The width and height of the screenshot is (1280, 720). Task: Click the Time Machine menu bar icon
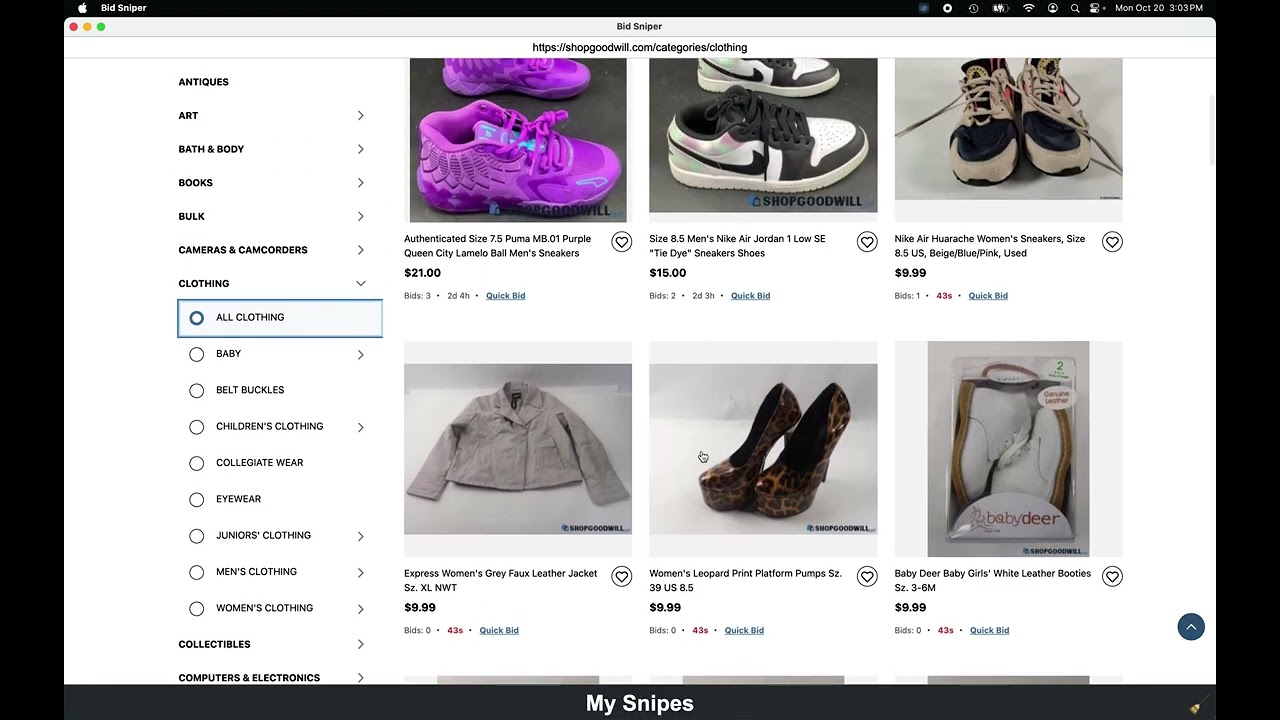973,8
